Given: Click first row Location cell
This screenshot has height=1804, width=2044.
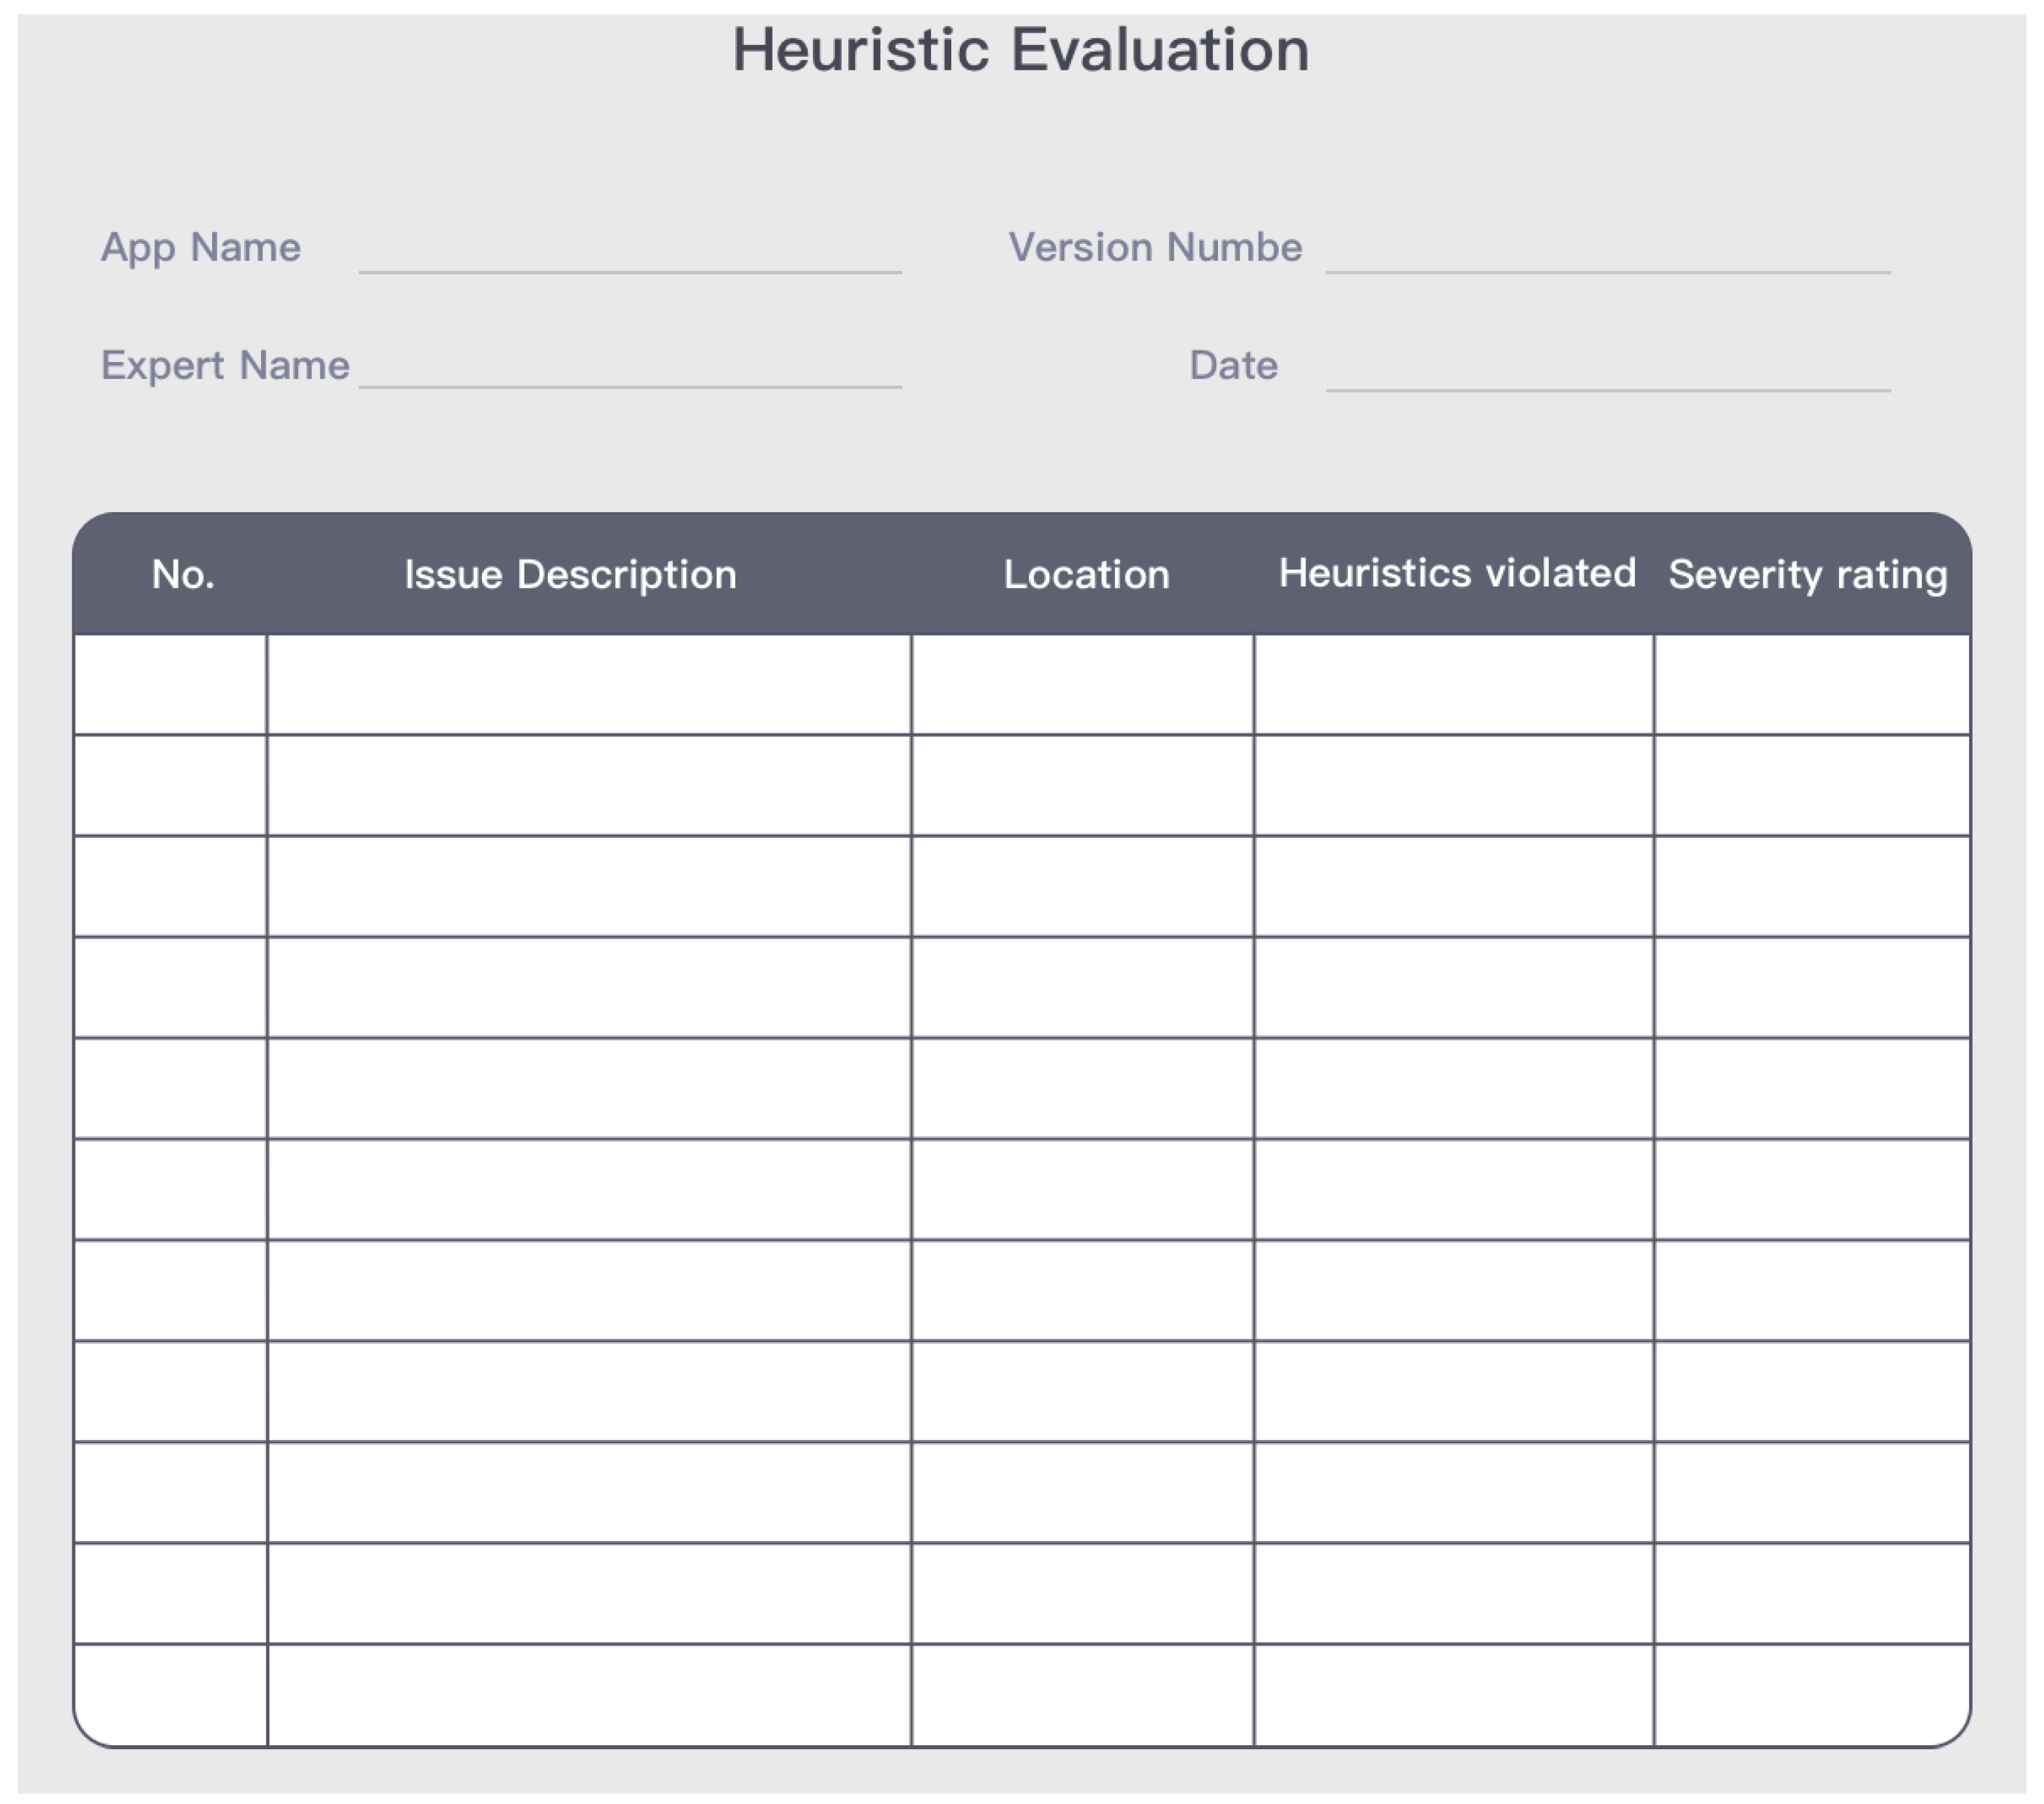Looking at the screenshot, I should point(1083,685).
